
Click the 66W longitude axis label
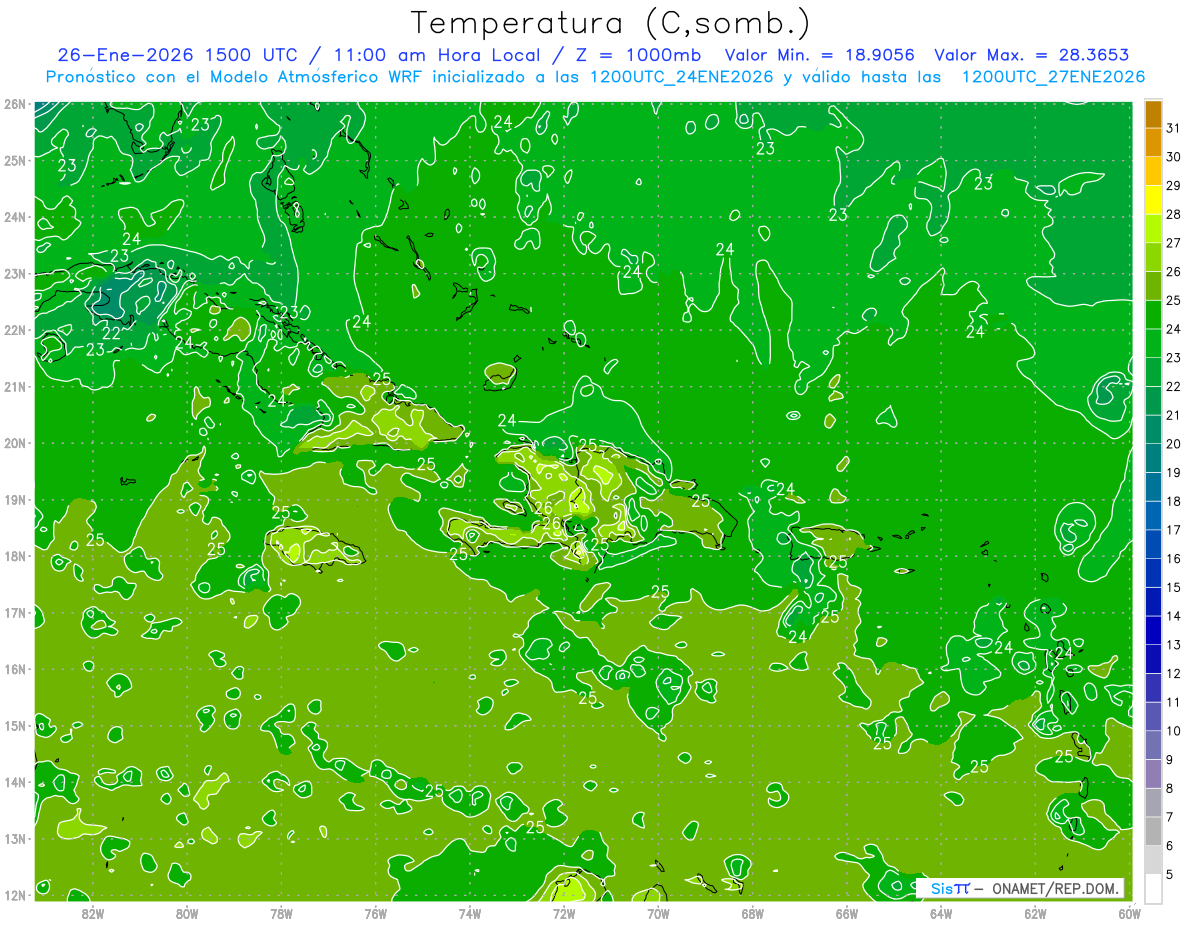[x=847, y=912]
